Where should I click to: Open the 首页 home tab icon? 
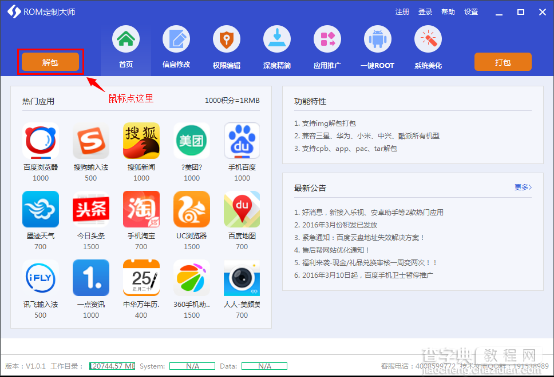pyautogui.click(x=126, y=39)
